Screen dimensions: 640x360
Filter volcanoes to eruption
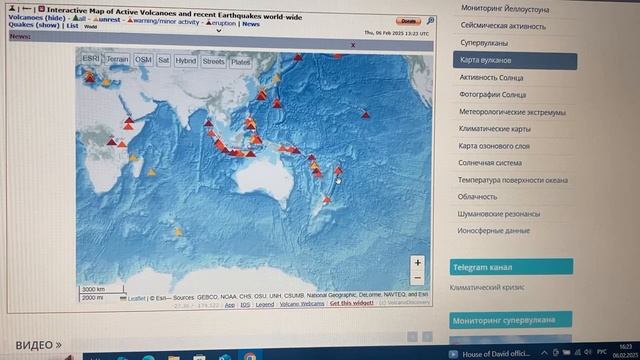(221, 23)
